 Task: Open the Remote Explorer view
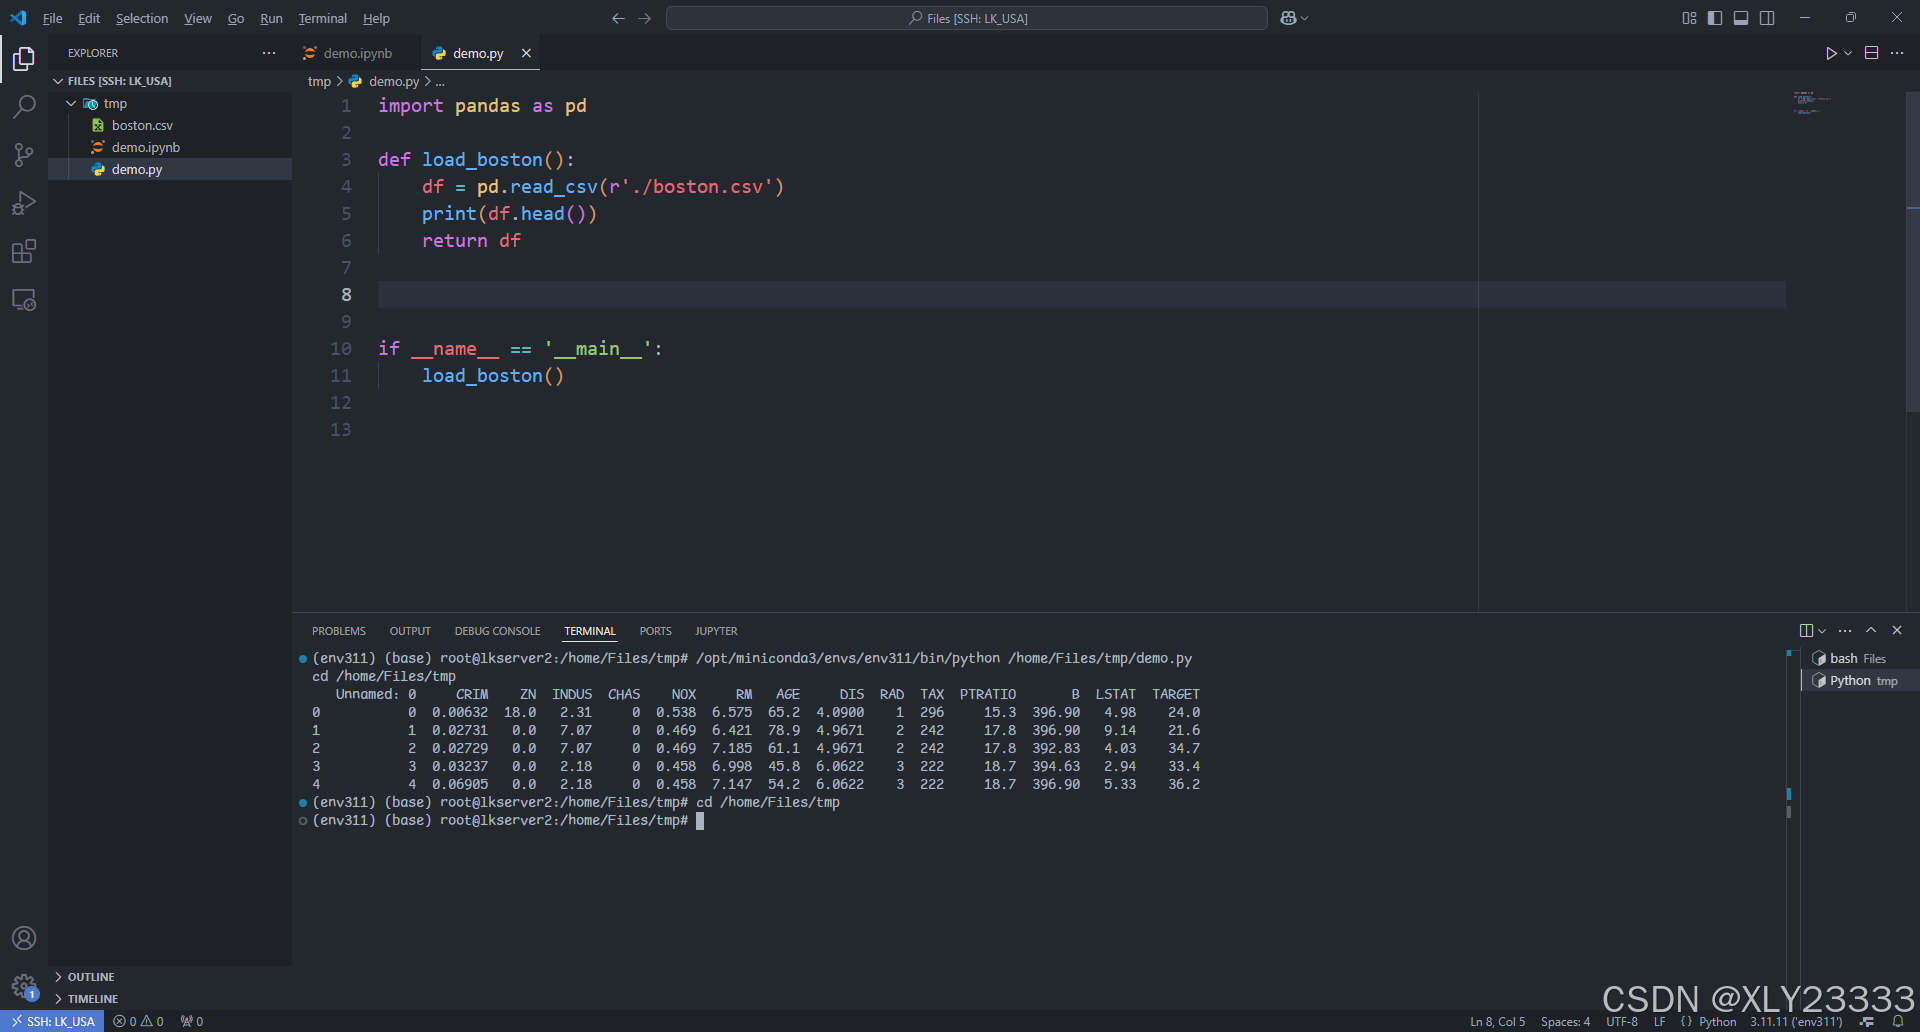(x=24, y=299)
